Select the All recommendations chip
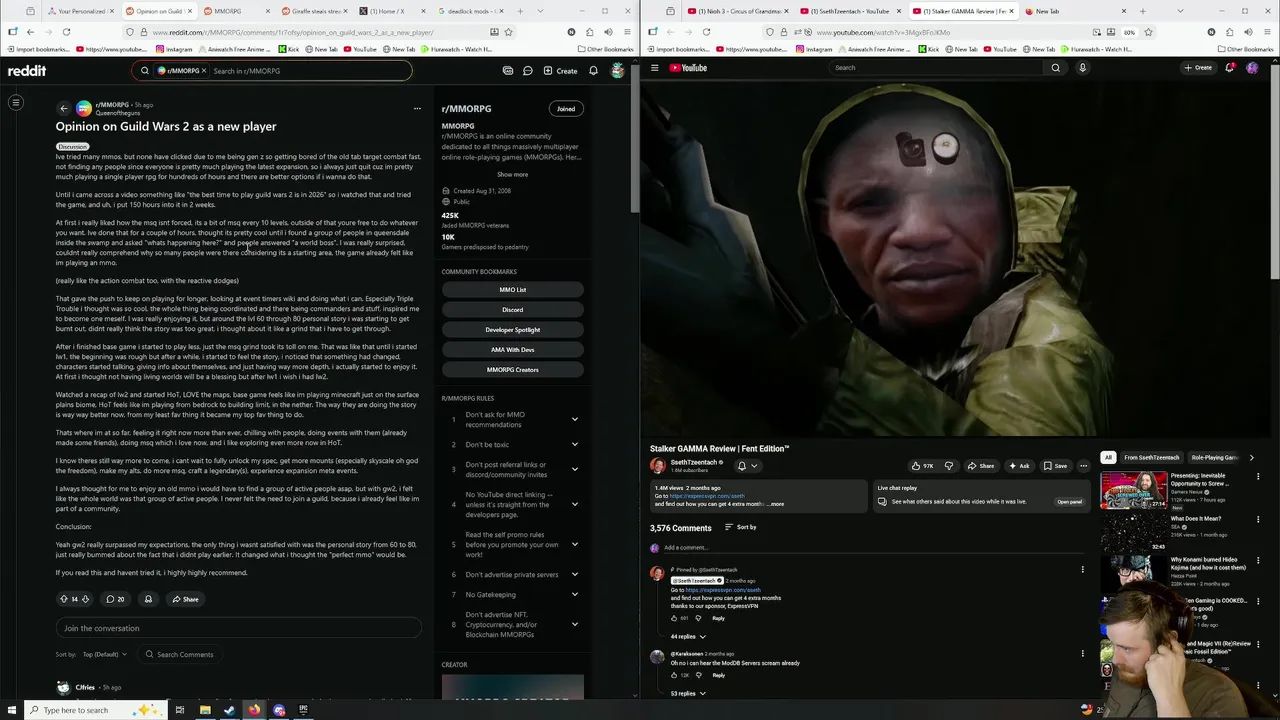Image resolution: width=1280 pixels, height=720 pixels. click(1108, 458)
